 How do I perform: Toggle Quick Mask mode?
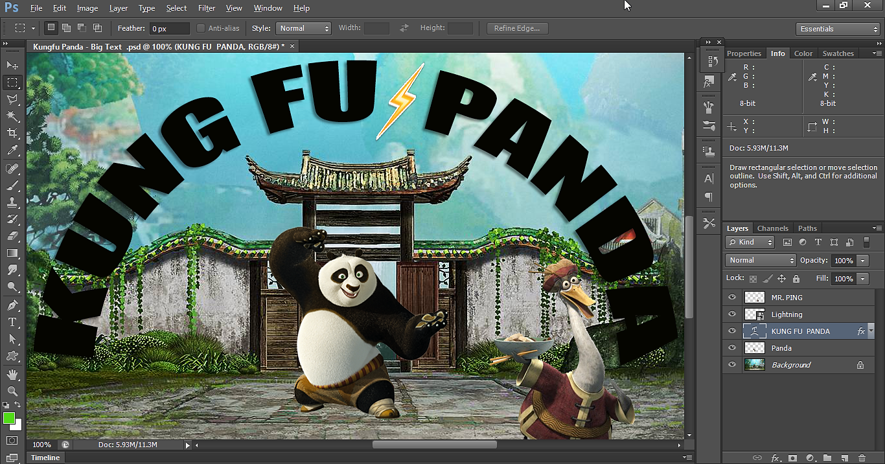click(x=12, y=440)
